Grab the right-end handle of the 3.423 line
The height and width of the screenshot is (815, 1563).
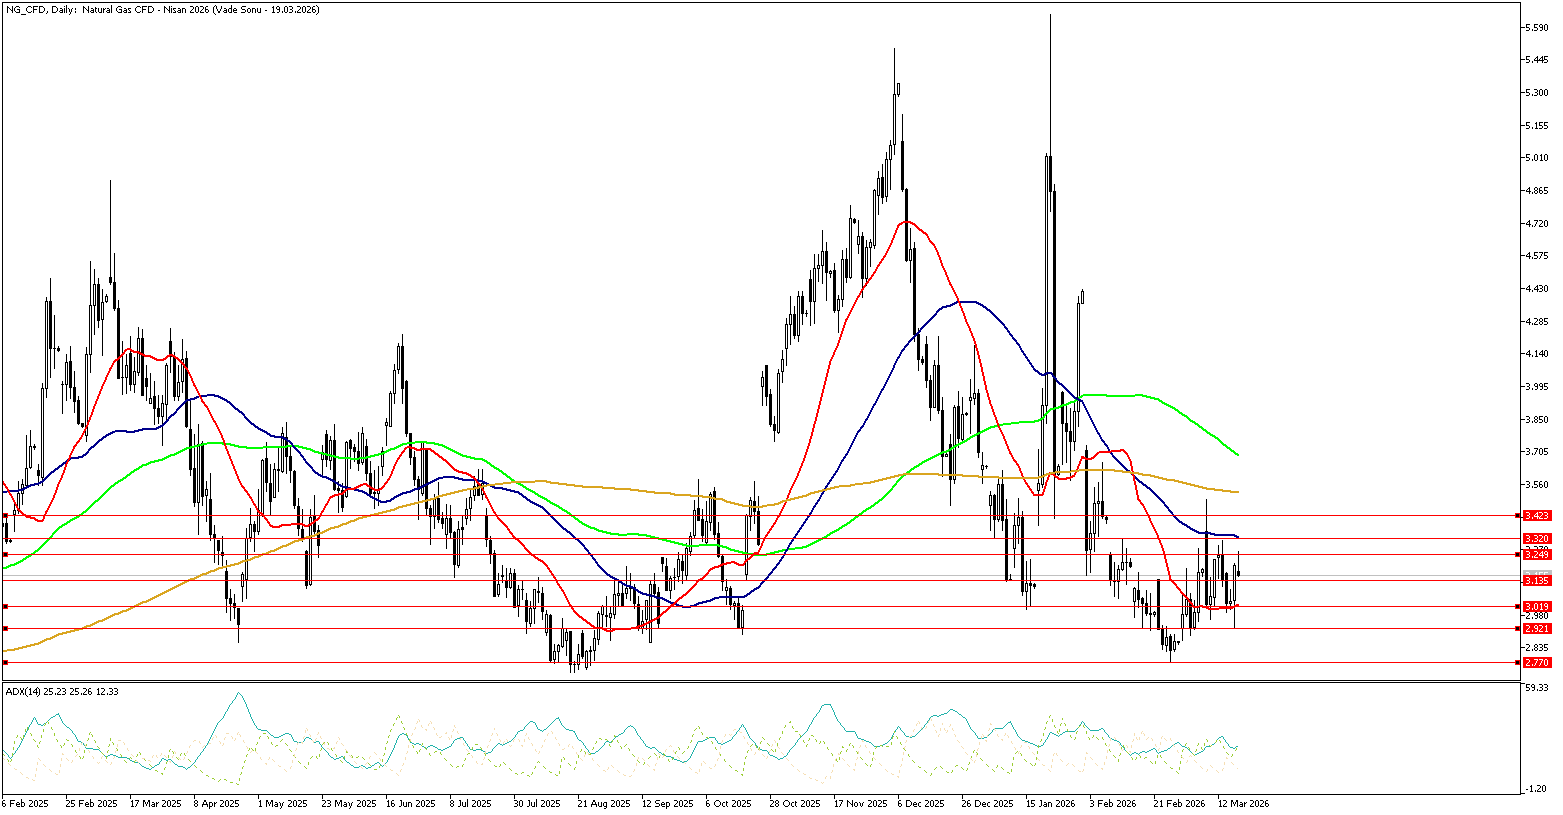tap(1519, 515)
